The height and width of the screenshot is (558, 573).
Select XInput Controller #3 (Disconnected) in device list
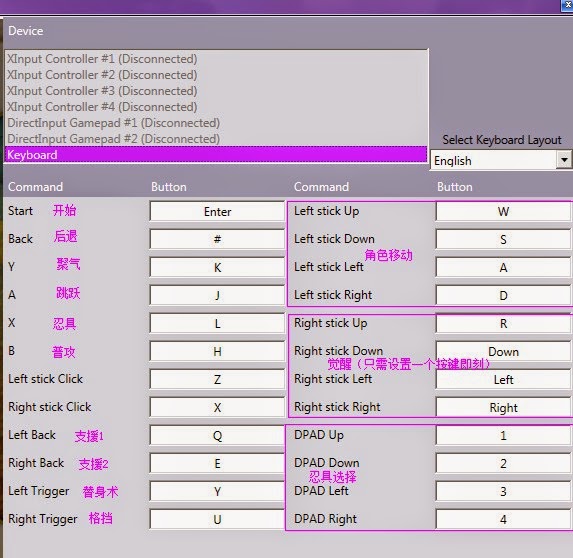click(216, 91)
